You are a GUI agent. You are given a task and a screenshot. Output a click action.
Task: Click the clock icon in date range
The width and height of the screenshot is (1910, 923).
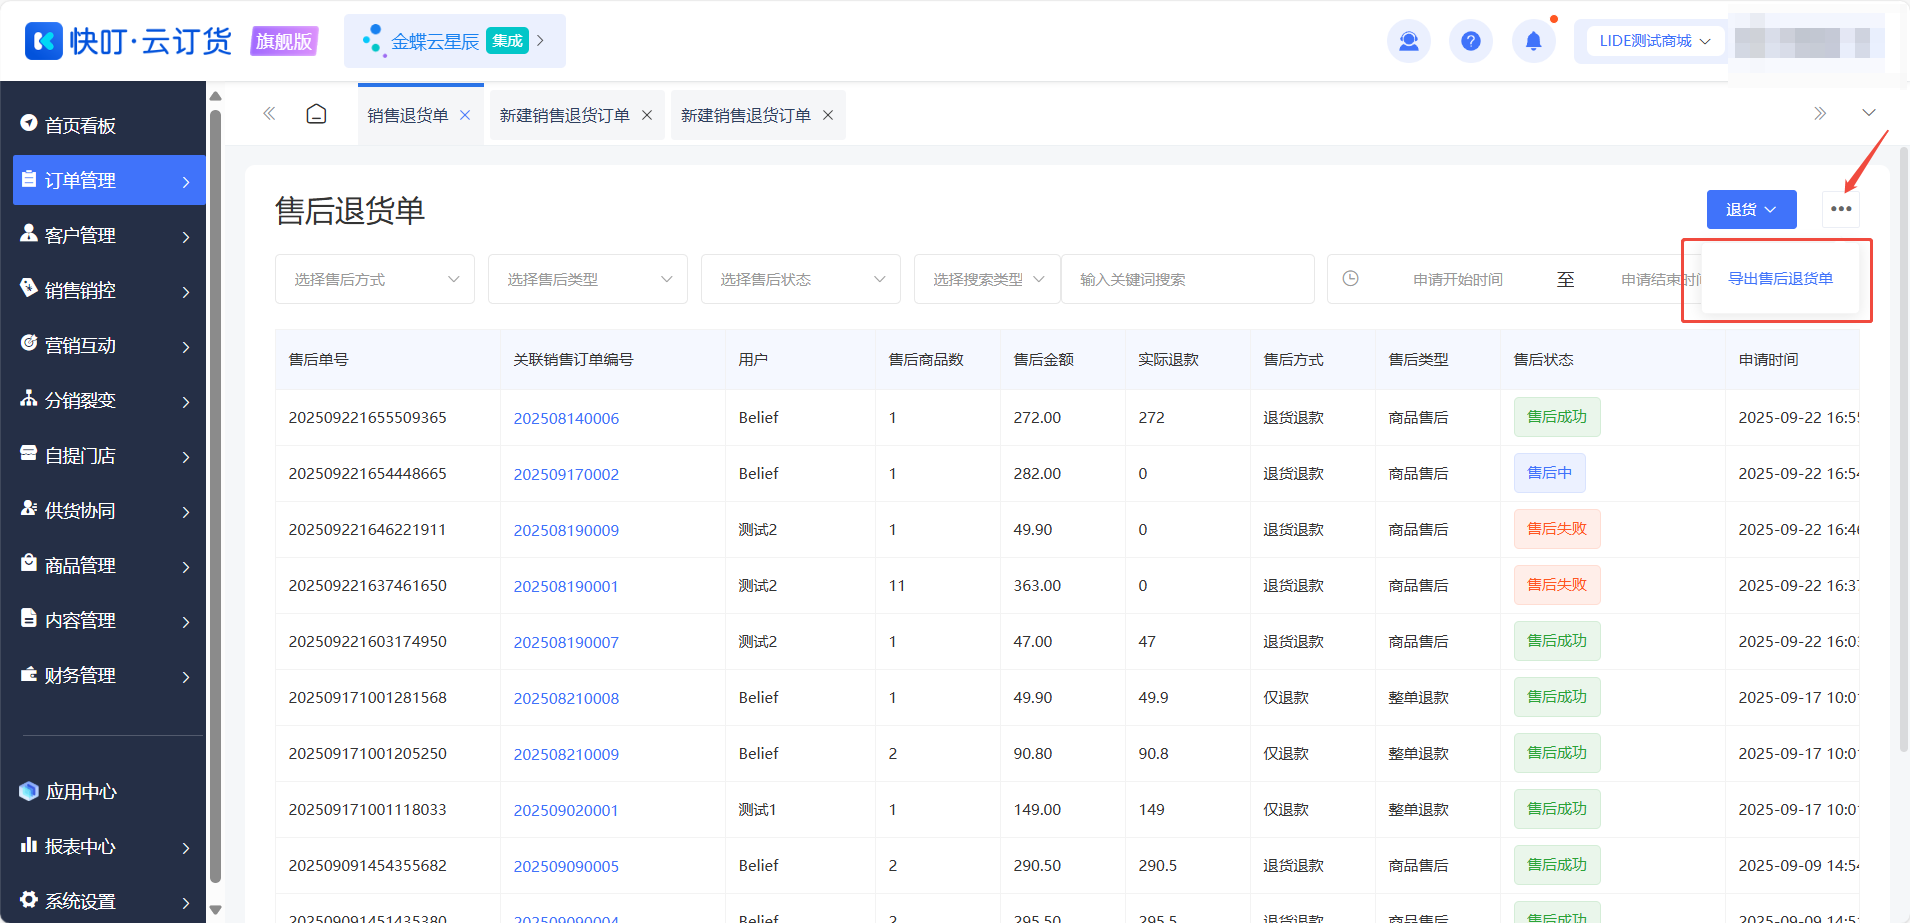[x=1350, y=279]
